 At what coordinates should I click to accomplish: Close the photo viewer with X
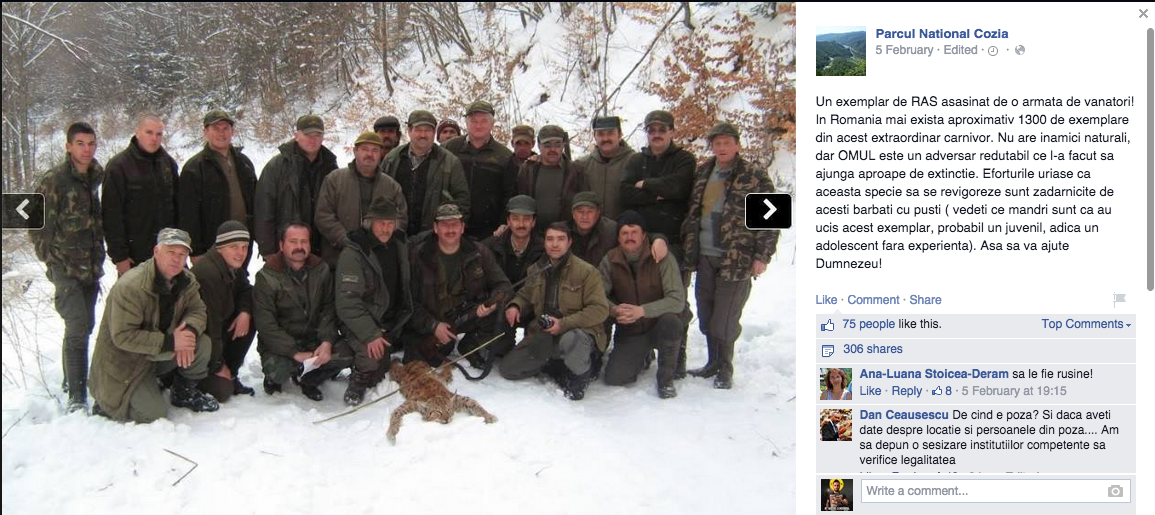pos(1142,13)
